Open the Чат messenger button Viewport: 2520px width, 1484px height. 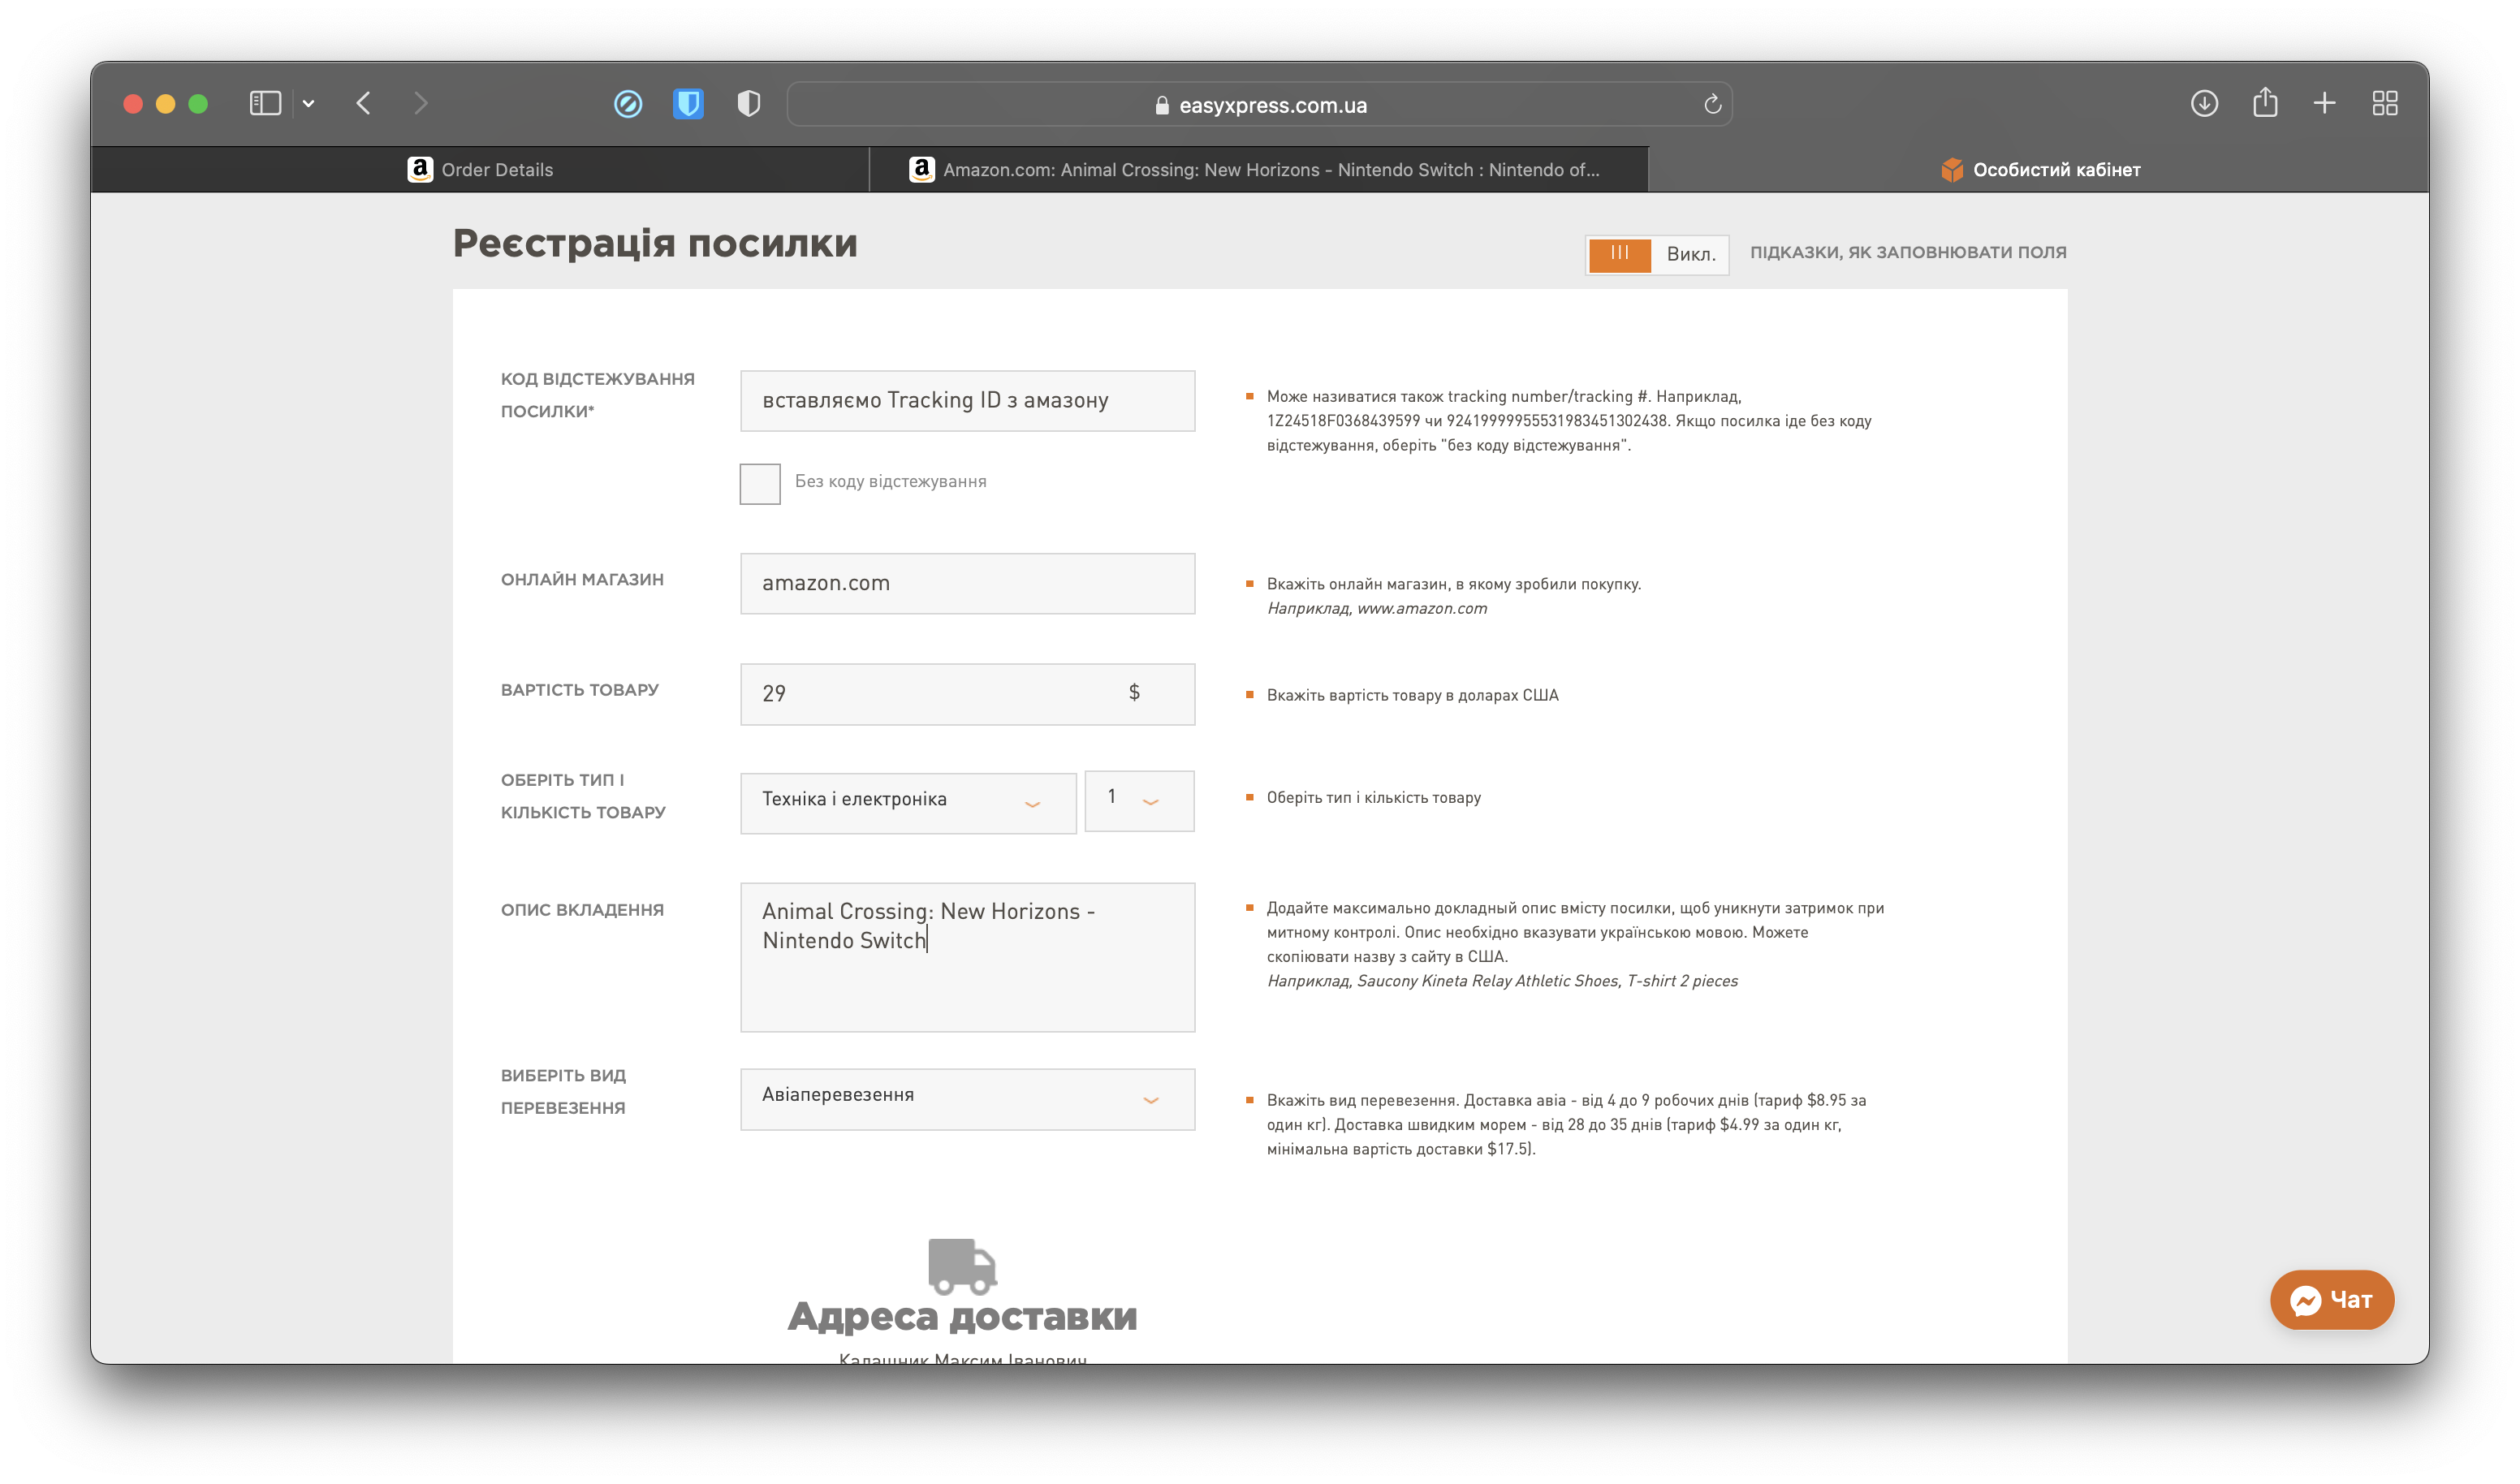pos(2331,1300)
